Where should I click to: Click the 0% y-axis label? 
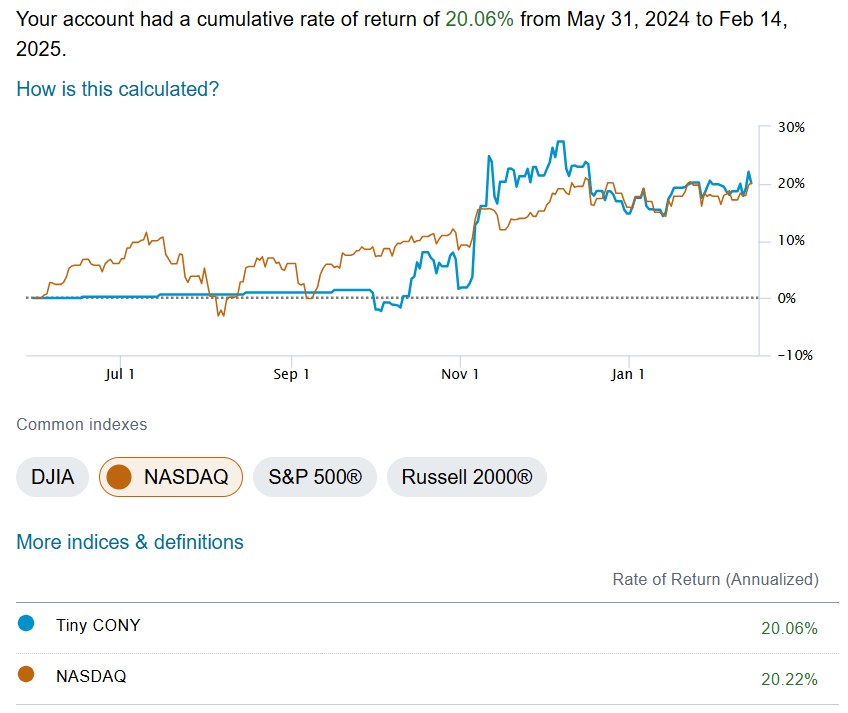[786, 298]
